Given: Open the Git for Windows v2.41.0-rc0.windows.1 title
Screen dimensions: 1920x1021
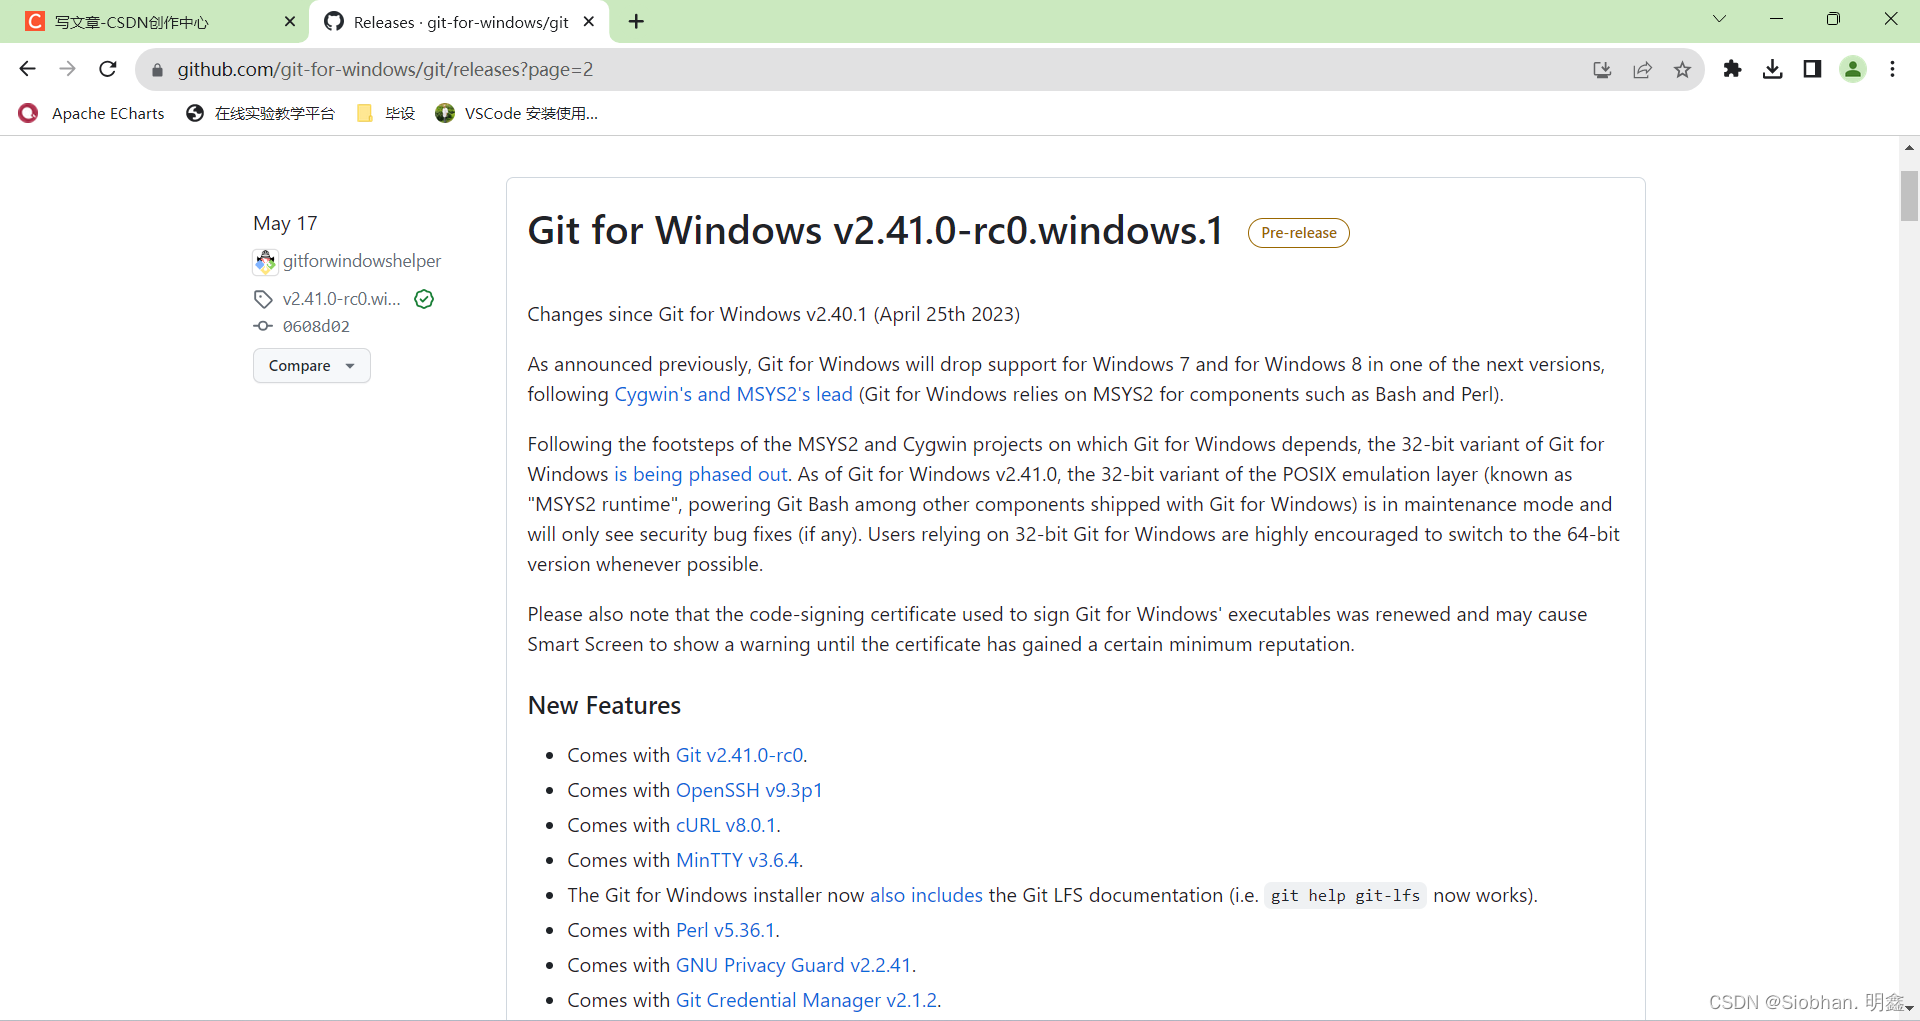Looking at the screenshot, I should pos(875,231).
